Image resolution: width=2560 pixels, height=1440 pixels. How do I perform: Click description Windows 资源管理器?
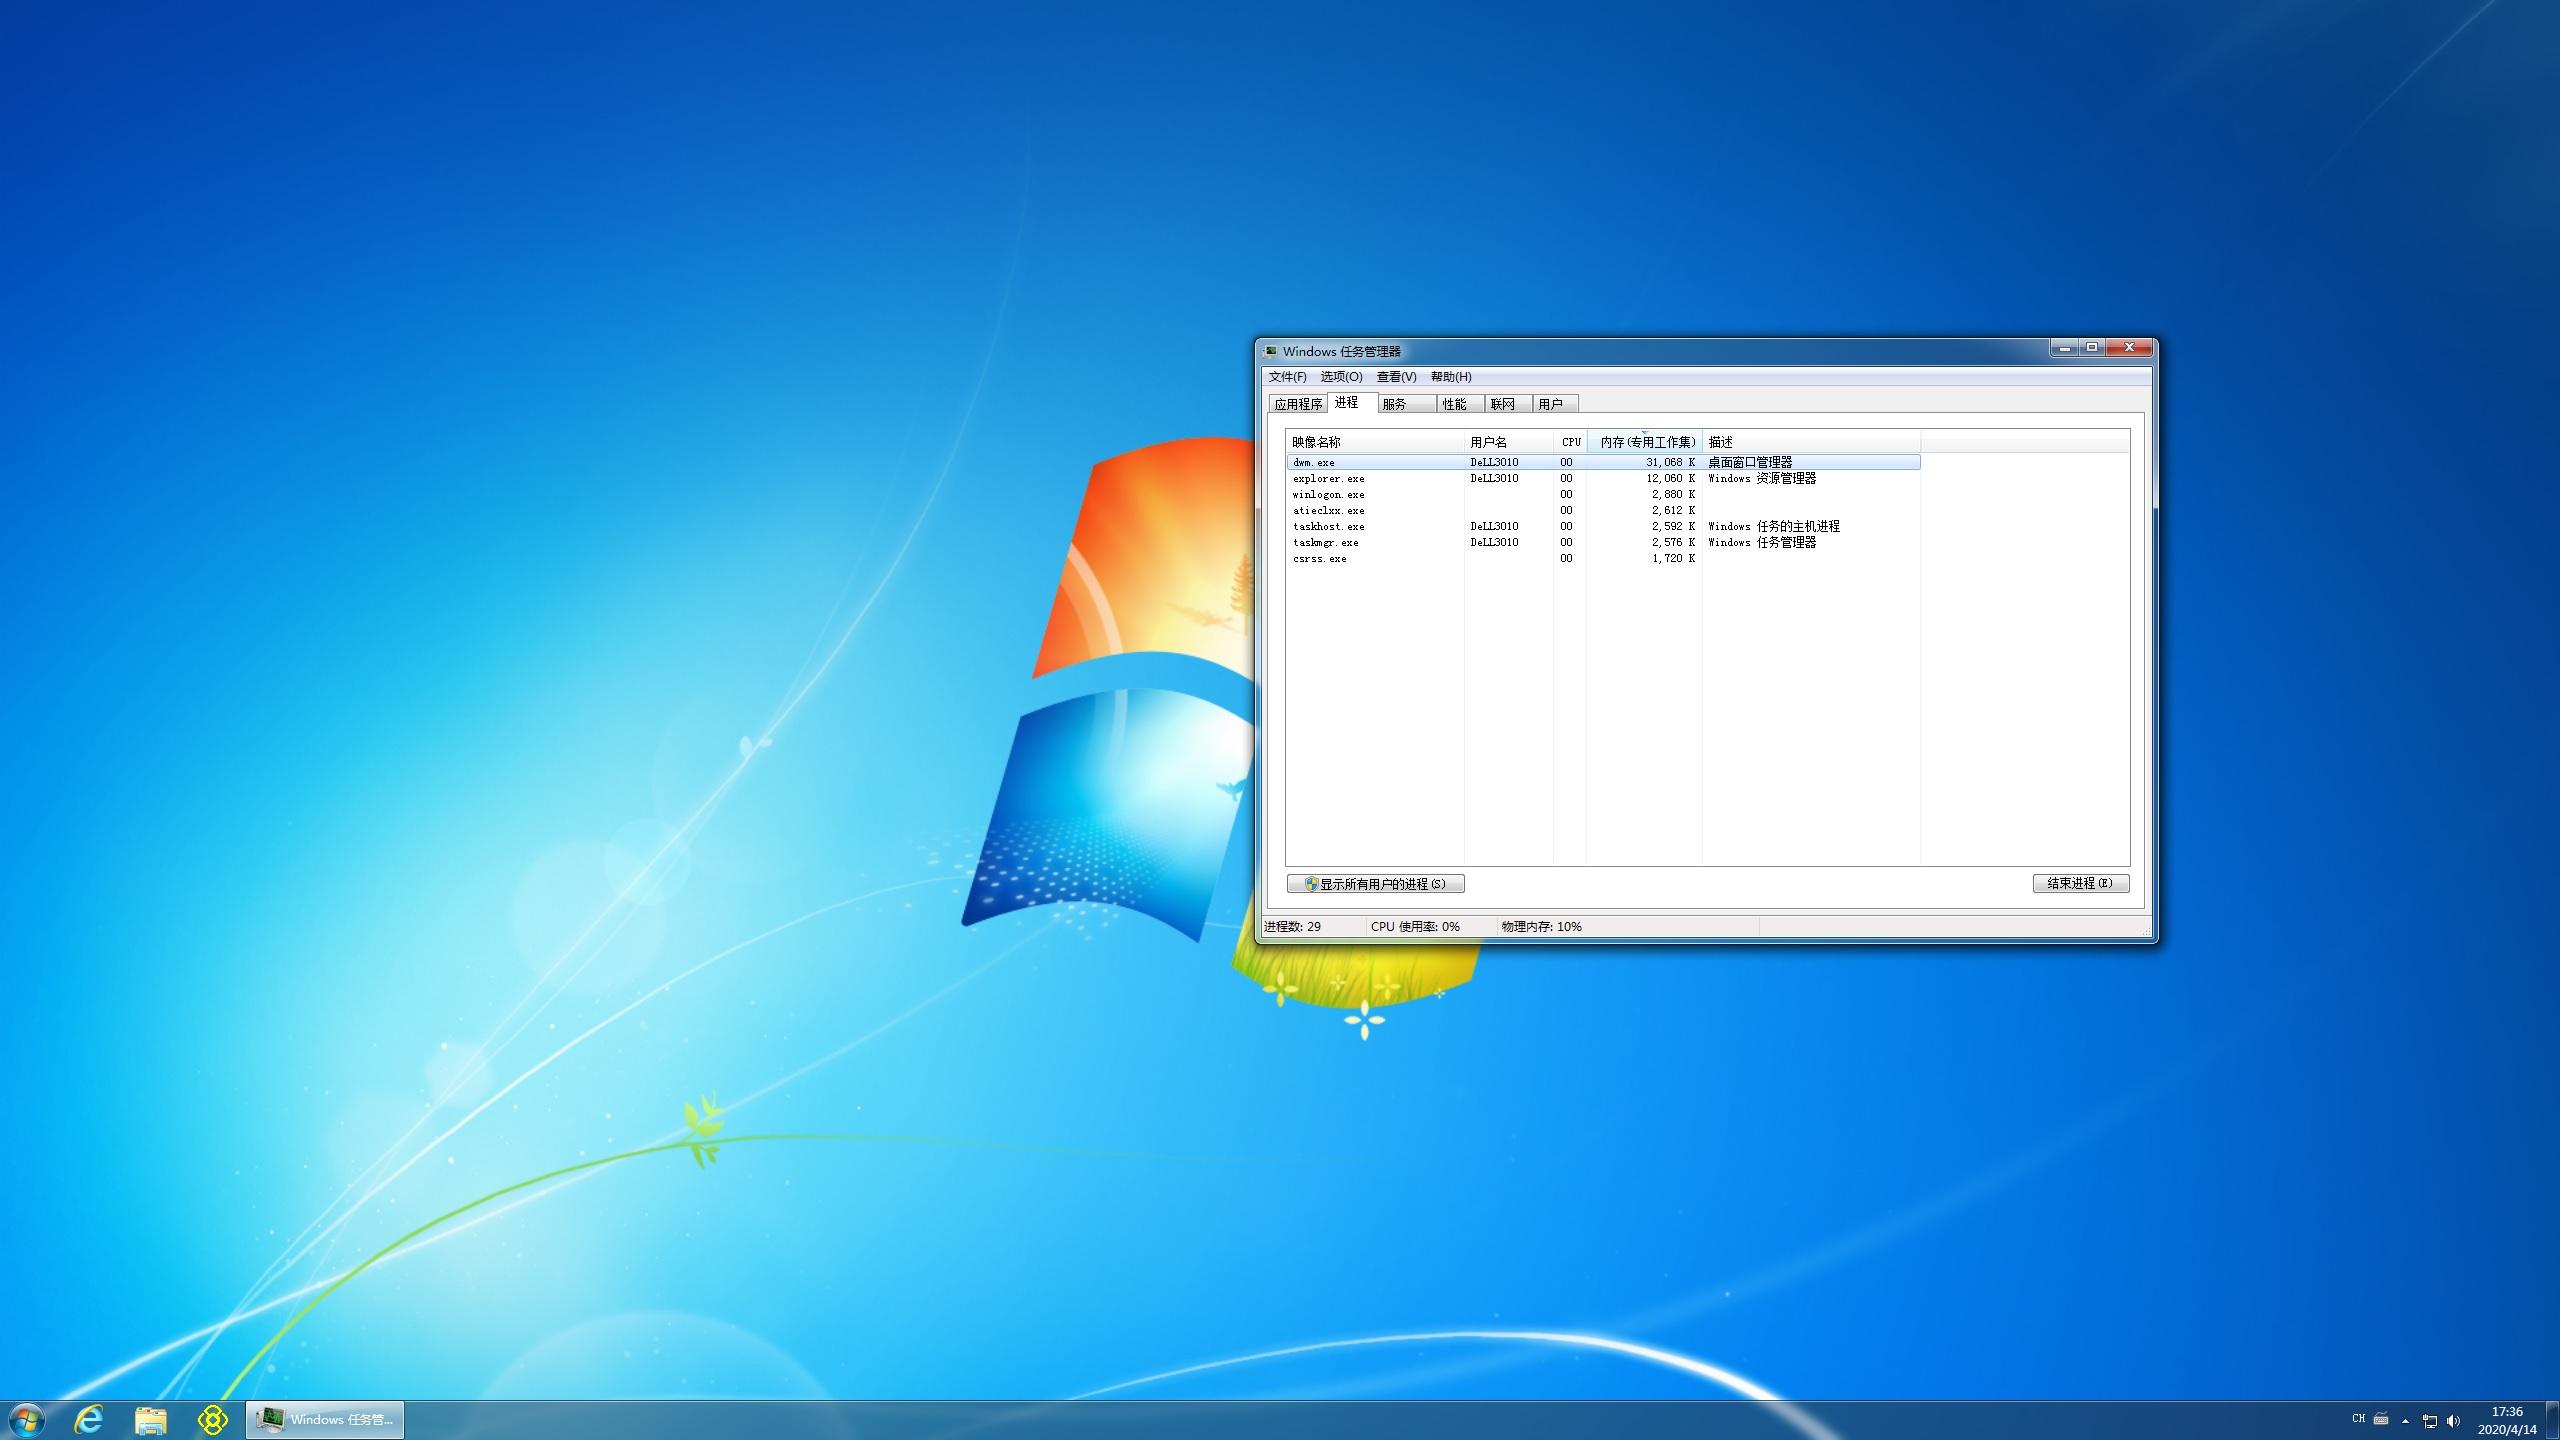(1762, 479)
